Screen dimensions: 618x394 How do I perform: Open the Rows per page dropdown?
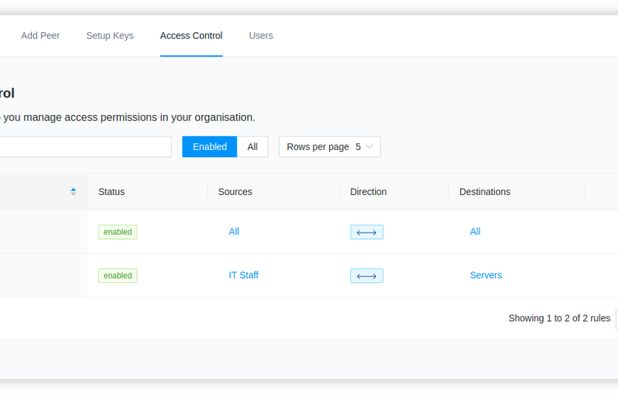[x=330, y=147]
